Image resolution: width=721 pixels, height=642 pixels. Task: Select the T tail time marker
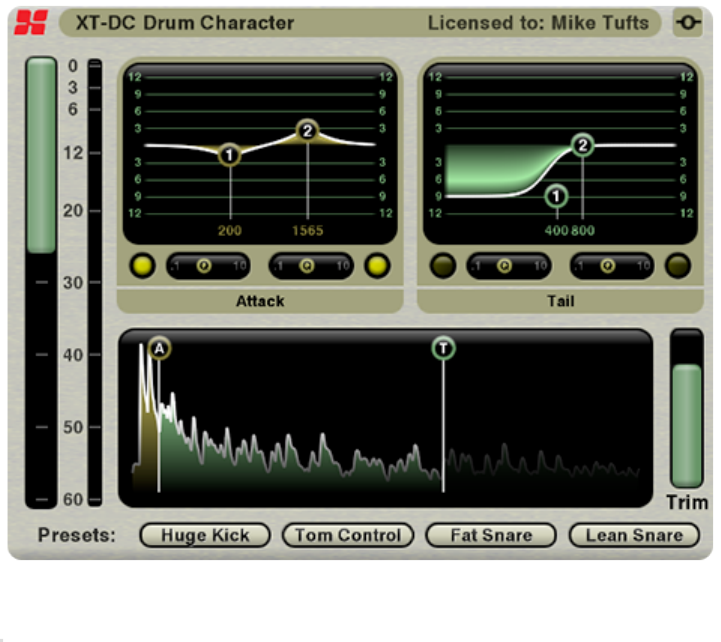[x=443, y=348]
